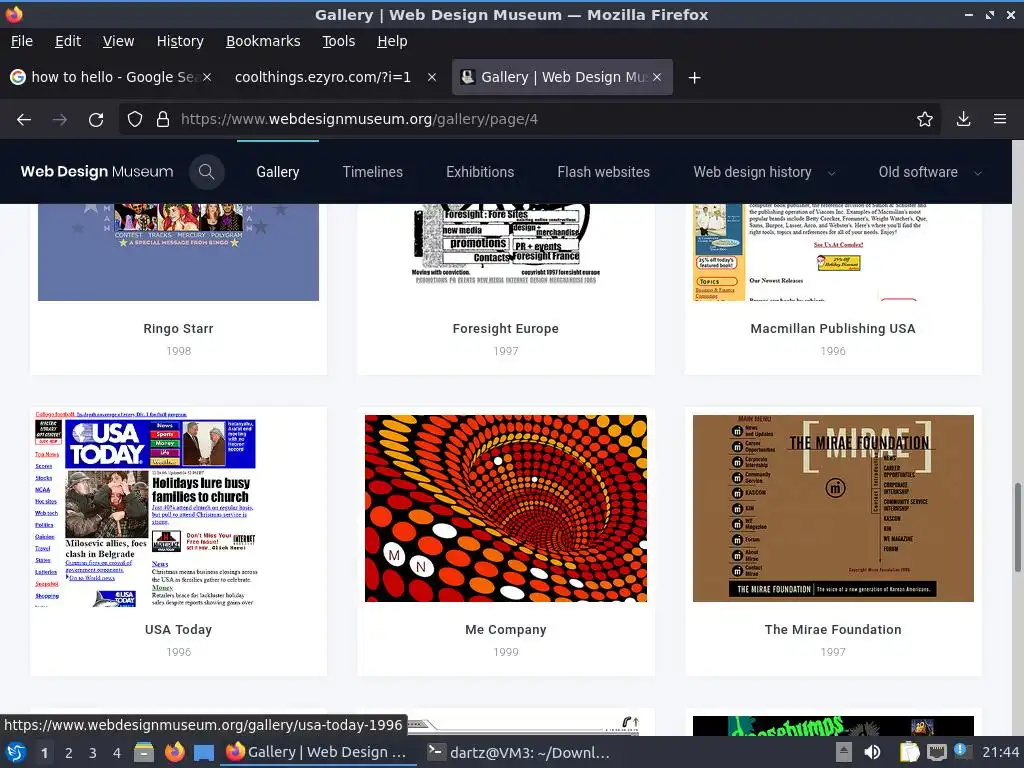Open the network monitor tray icon
This screenshot has width=1024, height=768.
click(x=936, y=752)
